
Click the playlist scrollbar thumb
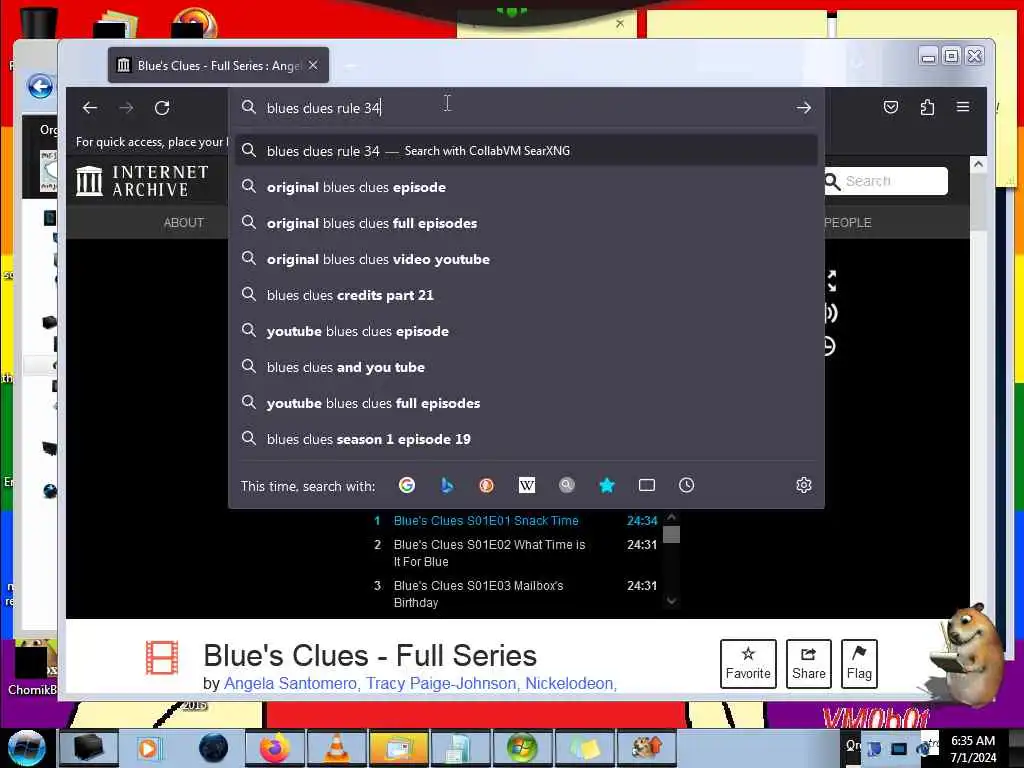point(671,535)
